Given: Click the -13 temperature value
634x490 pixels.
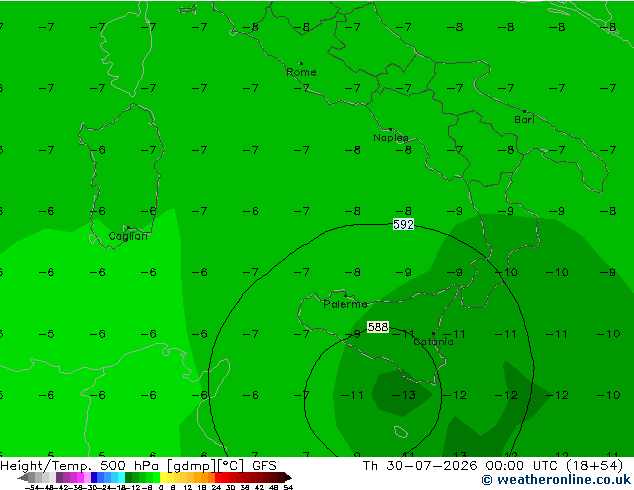Looking at the screenshot, I should click(404, 395).
